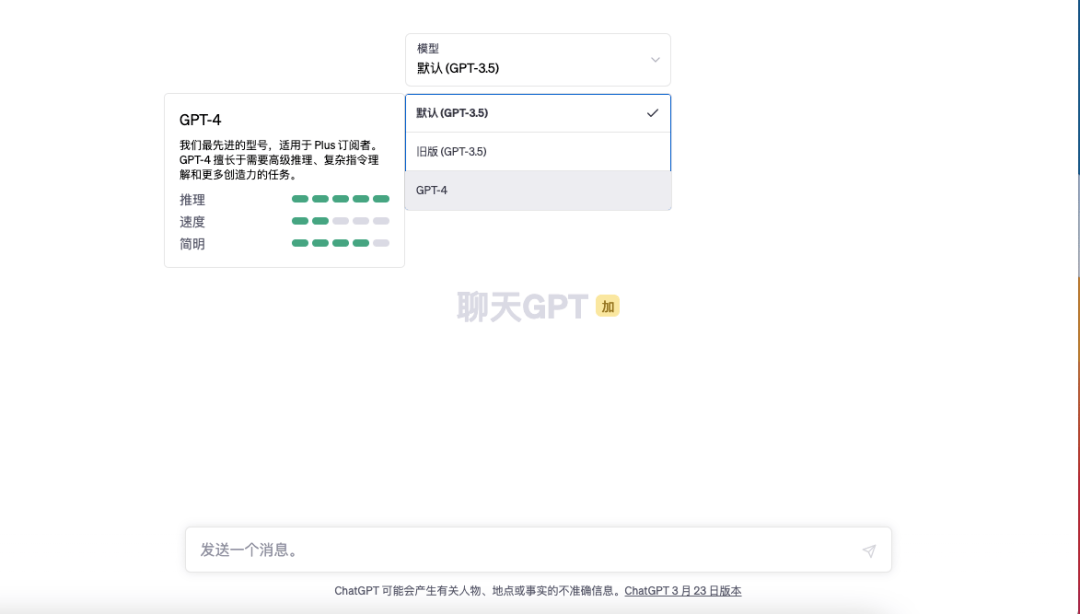Click the checkmark next to 默认 (GPT-3.5)
The width and height of the screenshot is (1080, 614).
coord(651,113)
